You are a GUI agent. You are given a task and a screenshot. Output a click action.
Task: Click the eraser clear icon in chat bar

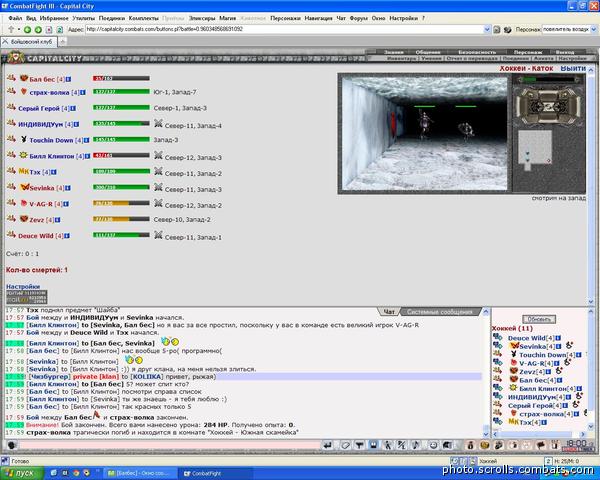point(346,445)
